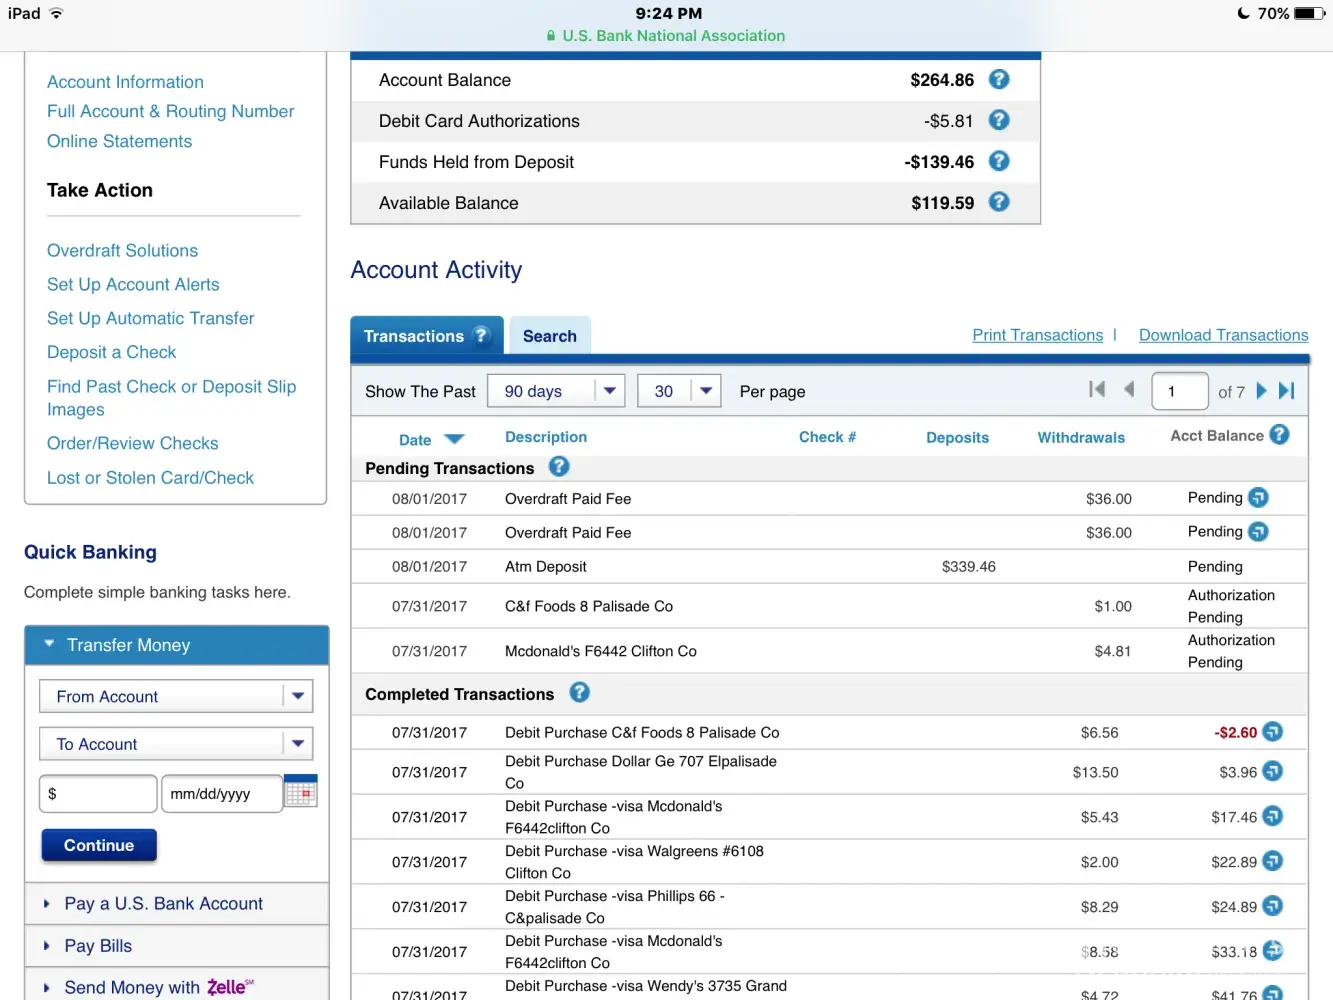1333x1000 pixels.
Task: Click detail icon for -$2.60 balance row
Action: [1272, 732]
